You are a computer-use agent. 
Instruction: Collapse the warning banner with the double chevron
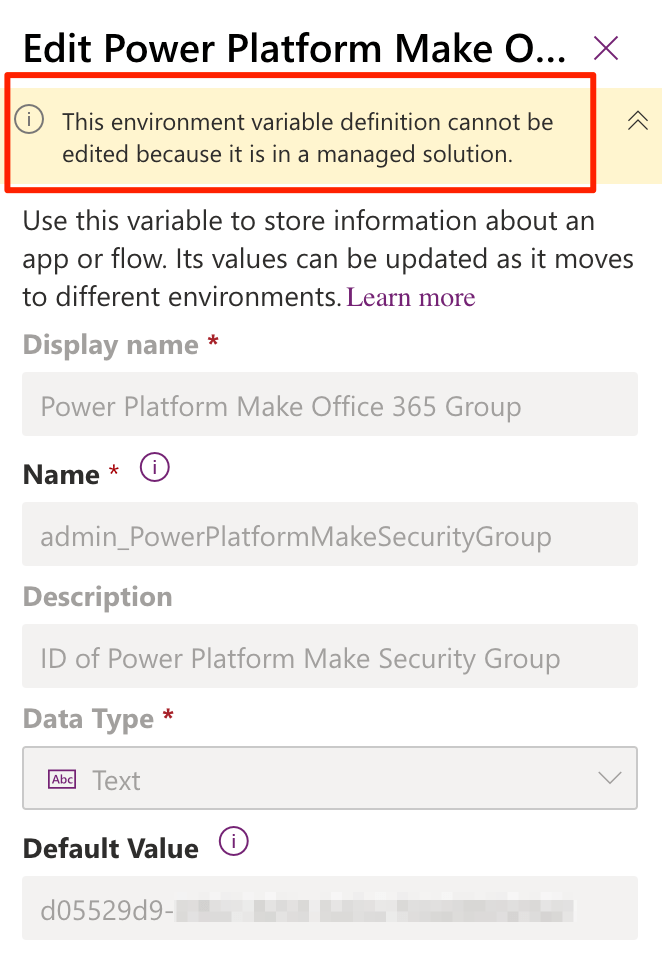coord(637,120)
